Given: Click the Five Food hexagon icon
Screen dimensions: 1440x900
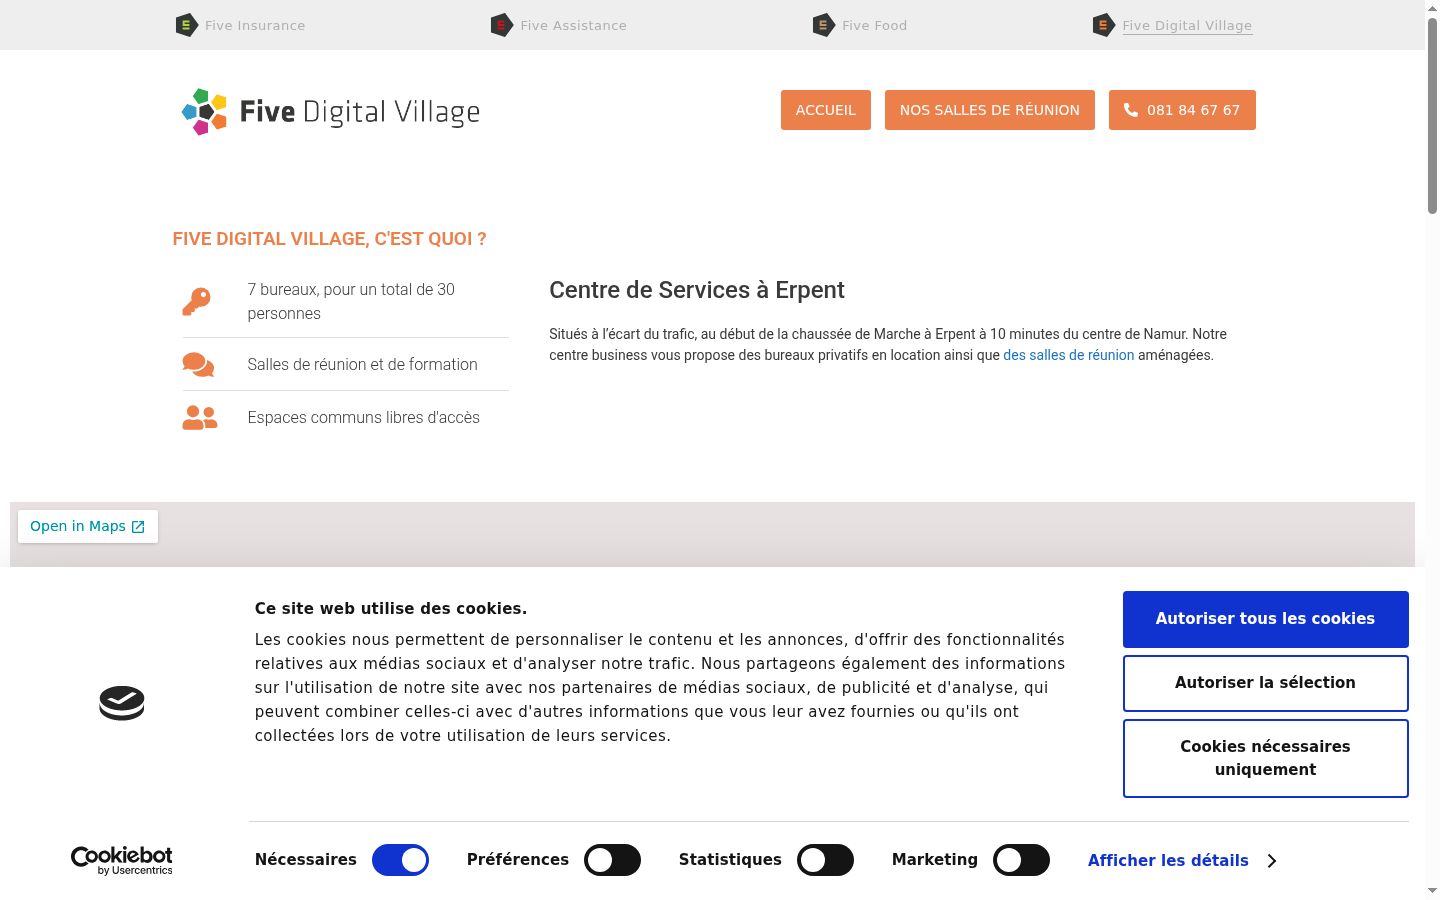Looking at the screenshot, I should coord(823,25).
